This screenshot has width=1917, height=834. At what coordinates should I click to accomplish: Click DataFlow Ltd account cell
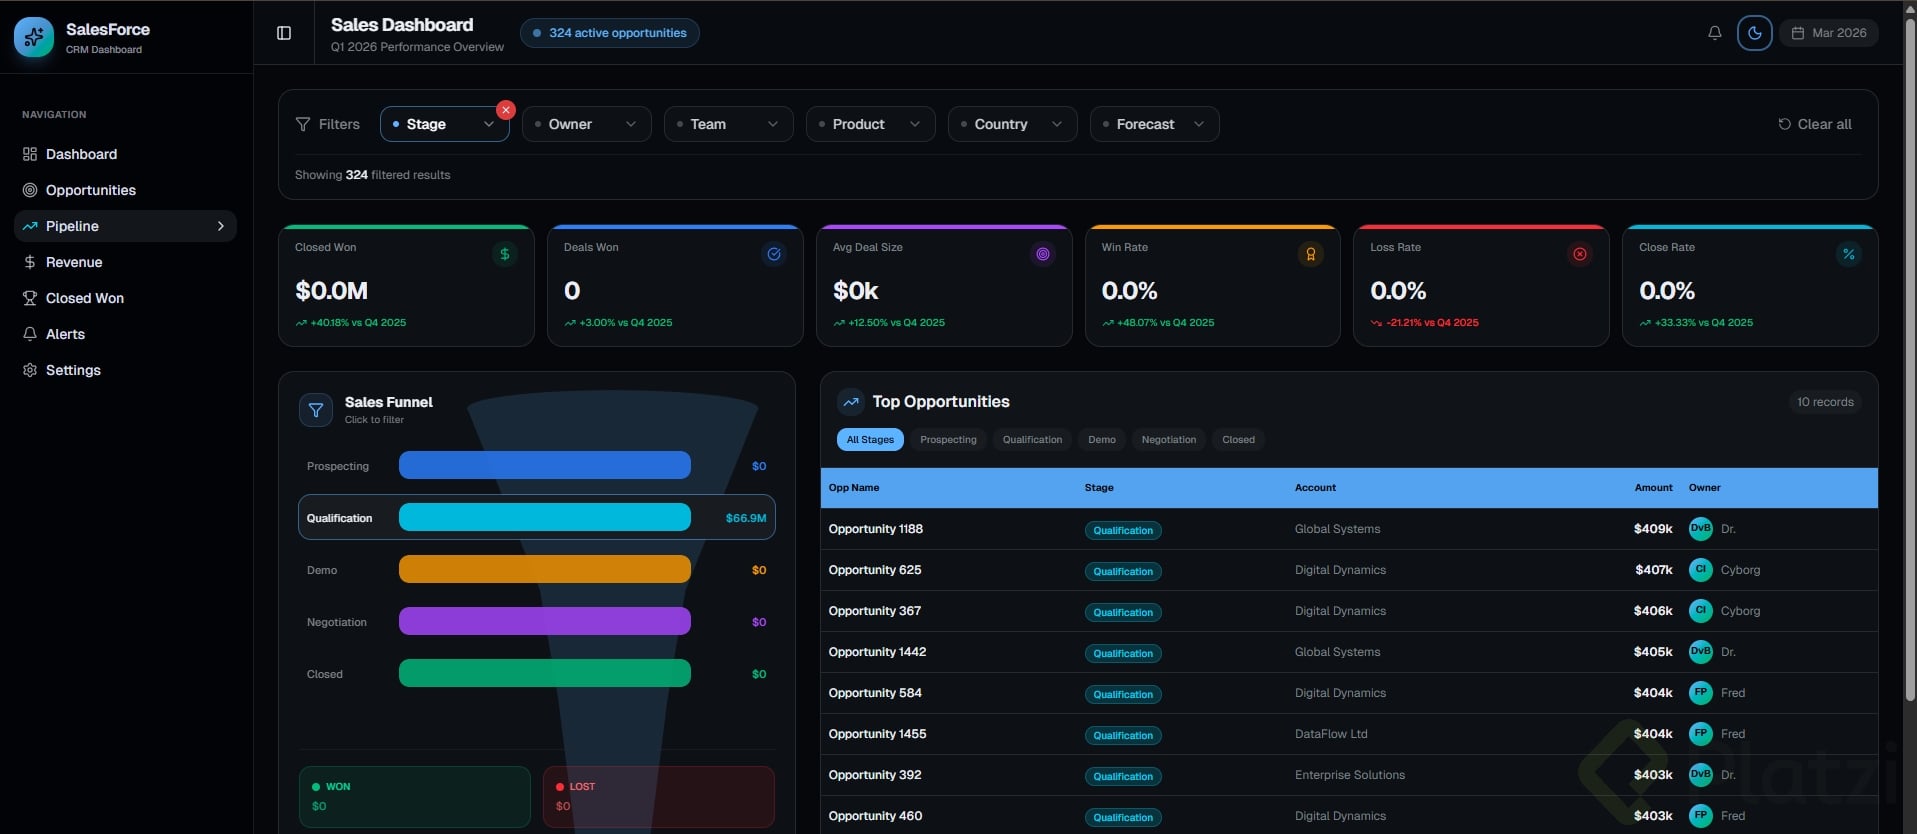pos(1331,734)
